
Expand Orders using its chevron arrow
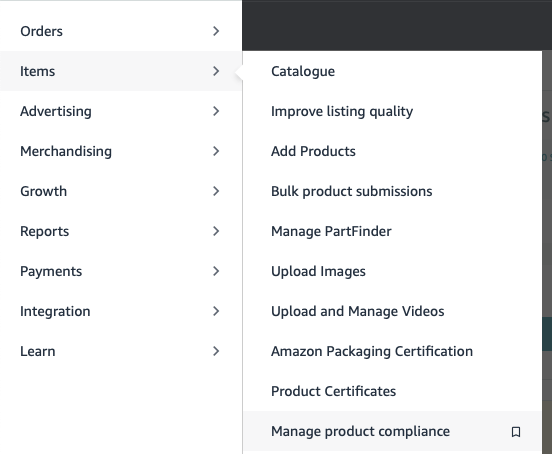click(216, 31)
